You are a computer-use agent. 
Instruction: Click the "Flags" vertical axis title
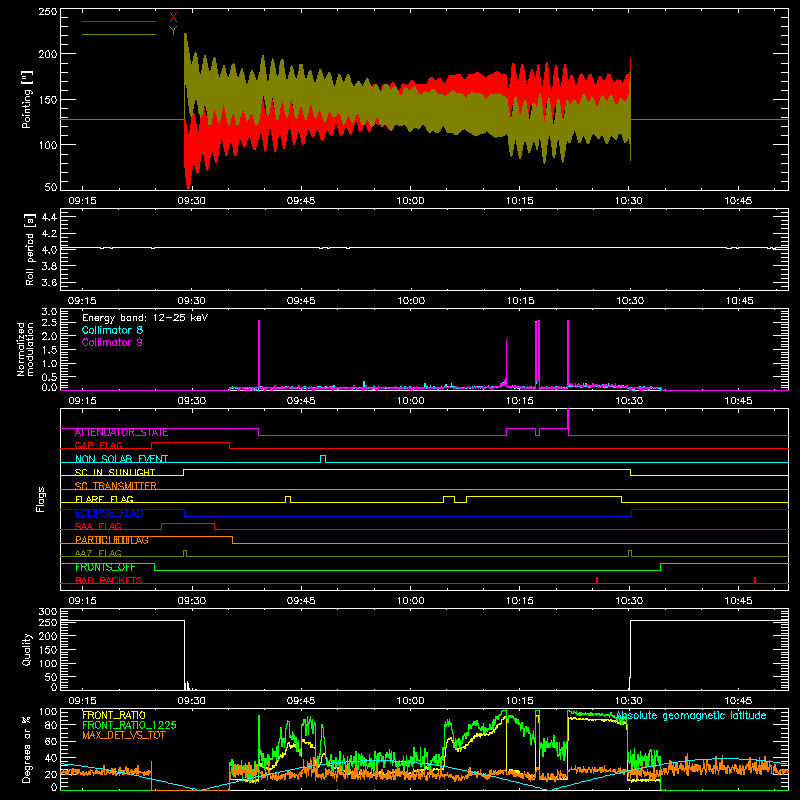(40, 499)
